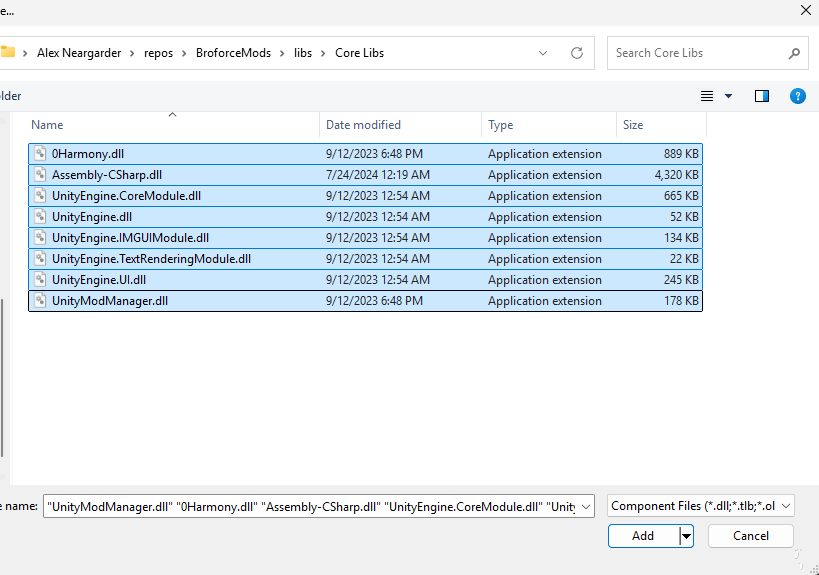Viewport: 819px width, 575px height.
Task: Select UnityModManager.dll file name
Action: pos(110,301)
